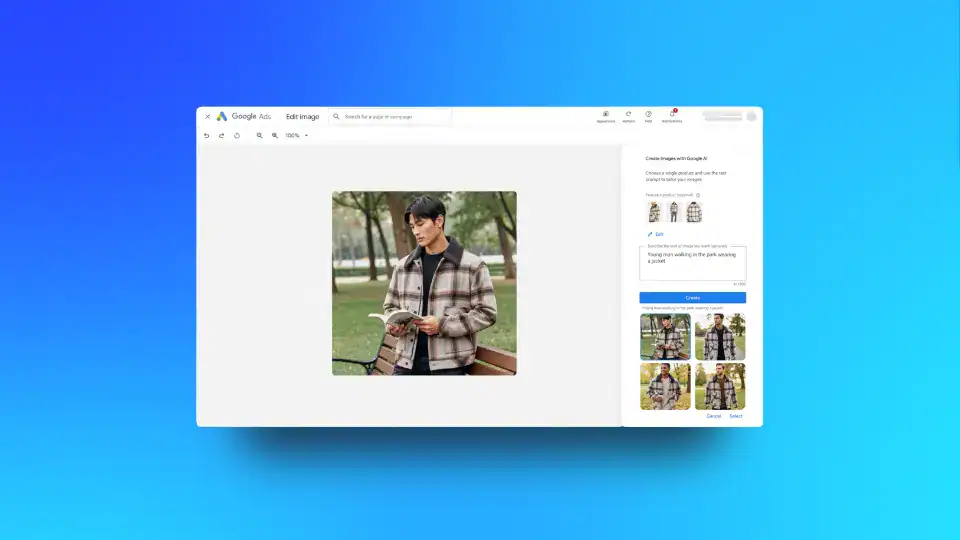Click the blue Create button
Screen dimensions: 960x540
[692, 298]
